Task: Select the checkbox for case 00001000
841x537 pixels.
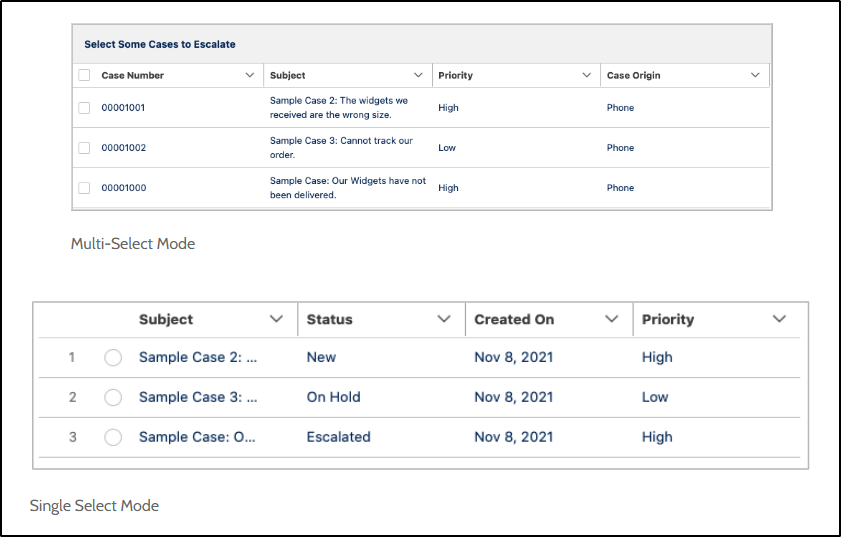Action: tap(84, 188)
